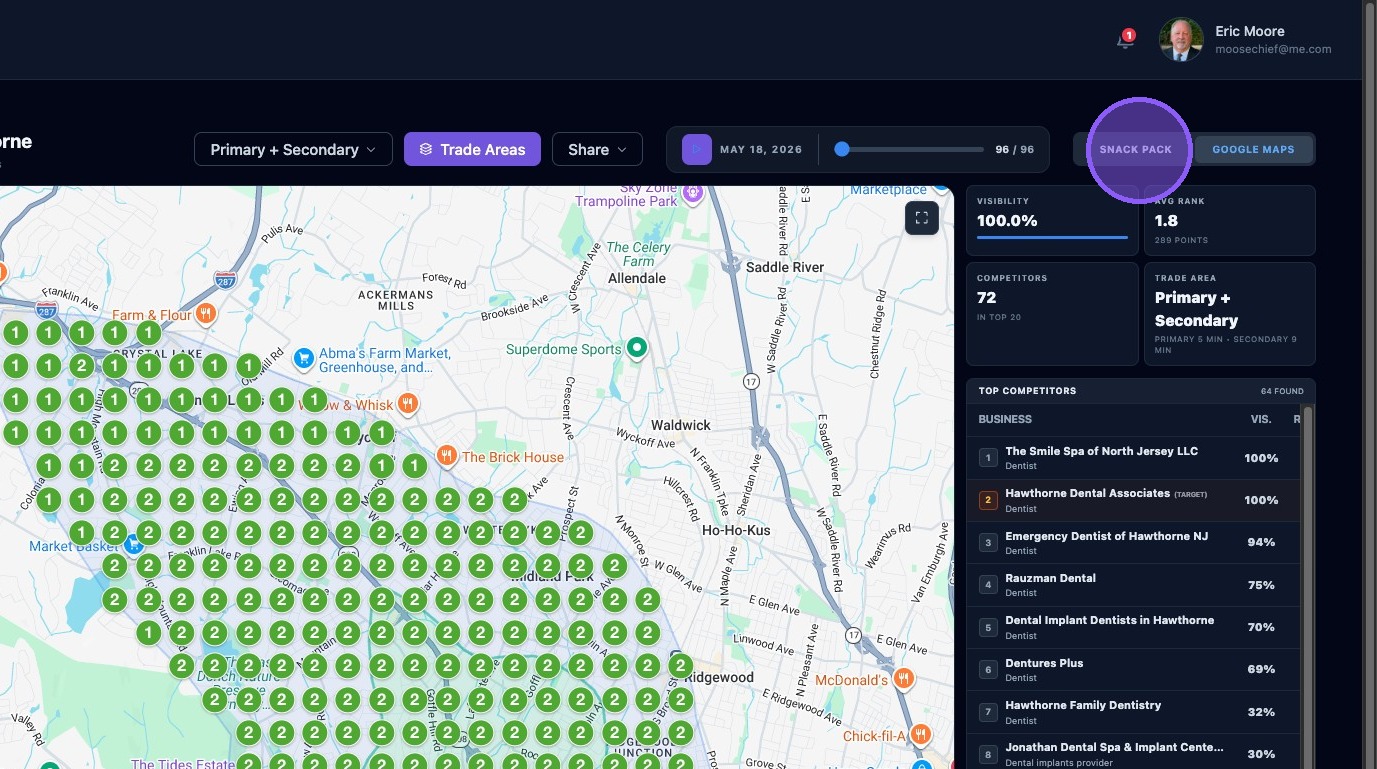Click the 64 FOUND label
The image size is (1377, 769).
click(x=1282, y=391)
